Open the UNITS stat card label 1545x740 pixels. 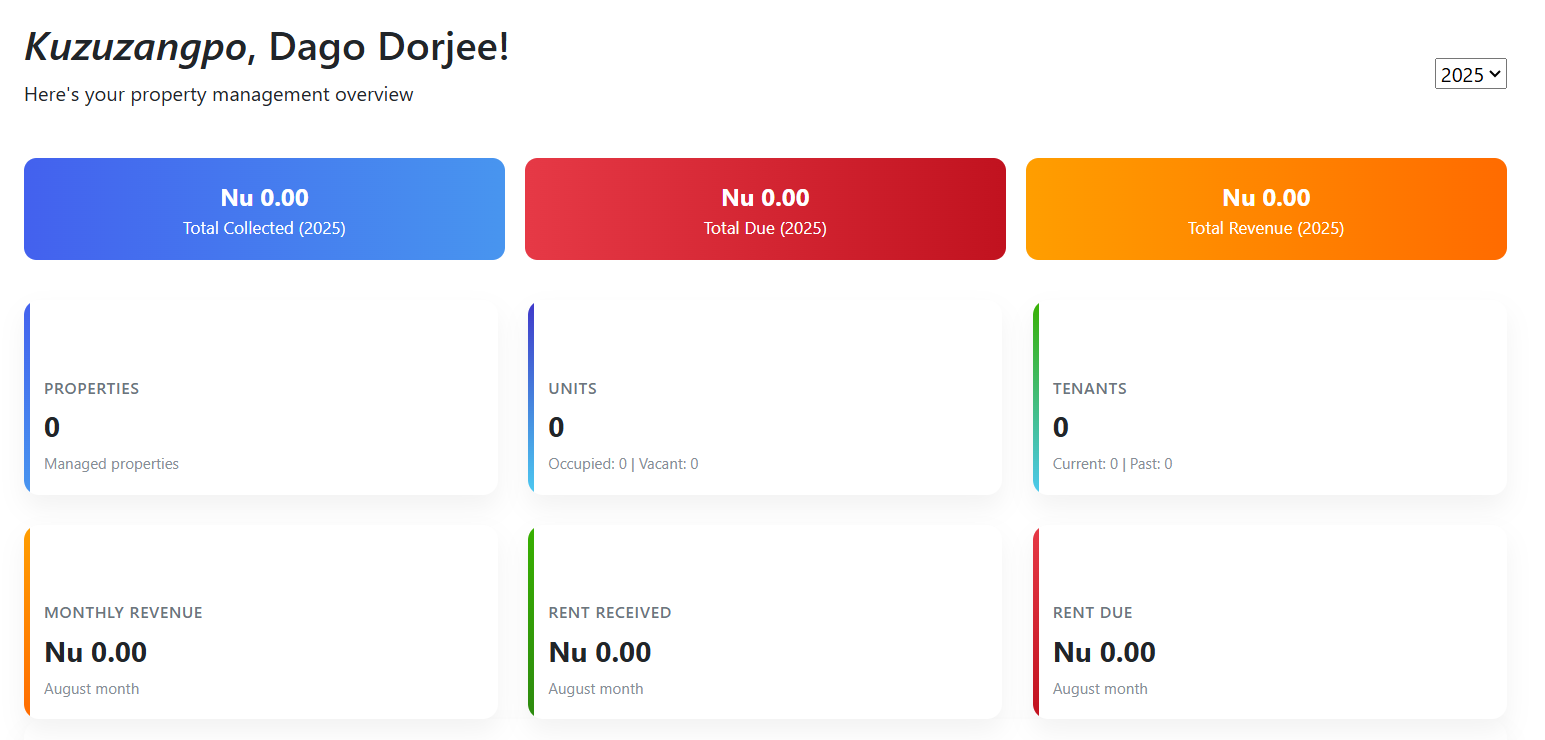coord(573,389)
